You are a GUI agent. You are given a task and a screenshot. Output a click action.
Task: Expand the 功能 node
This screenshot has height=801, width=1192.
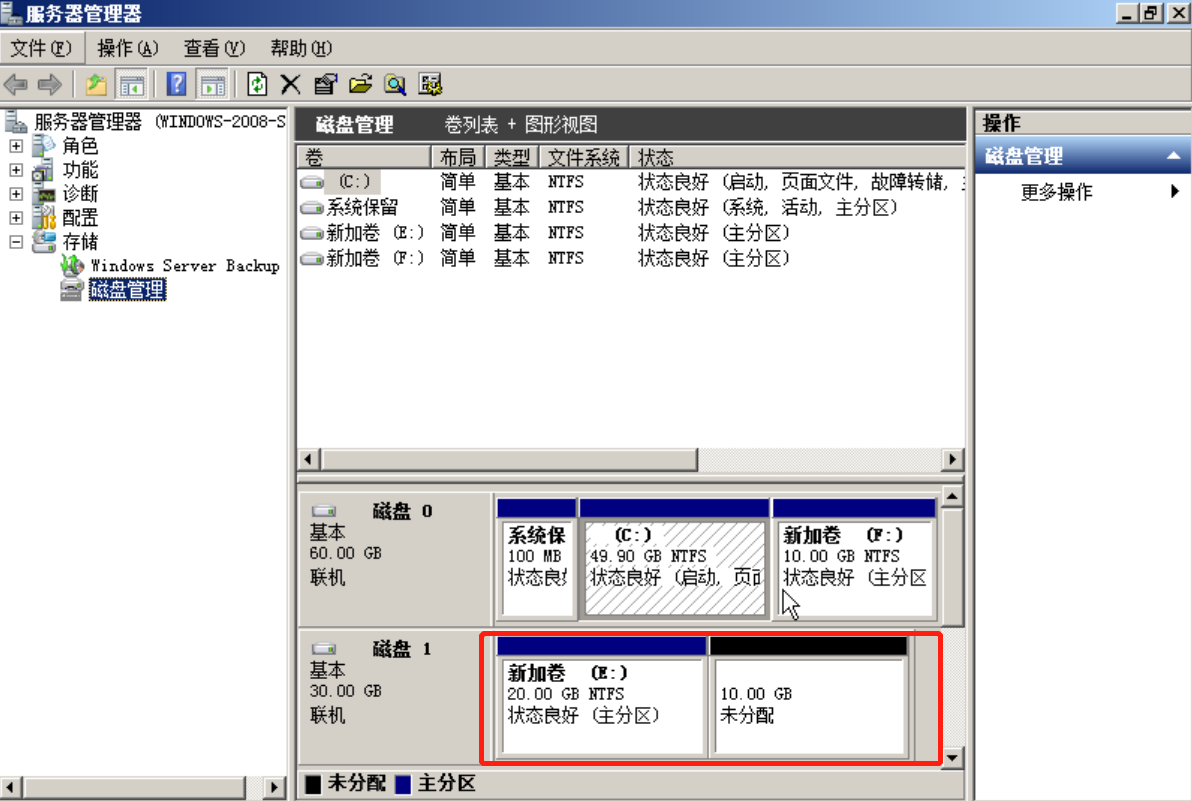coord(16,169)
